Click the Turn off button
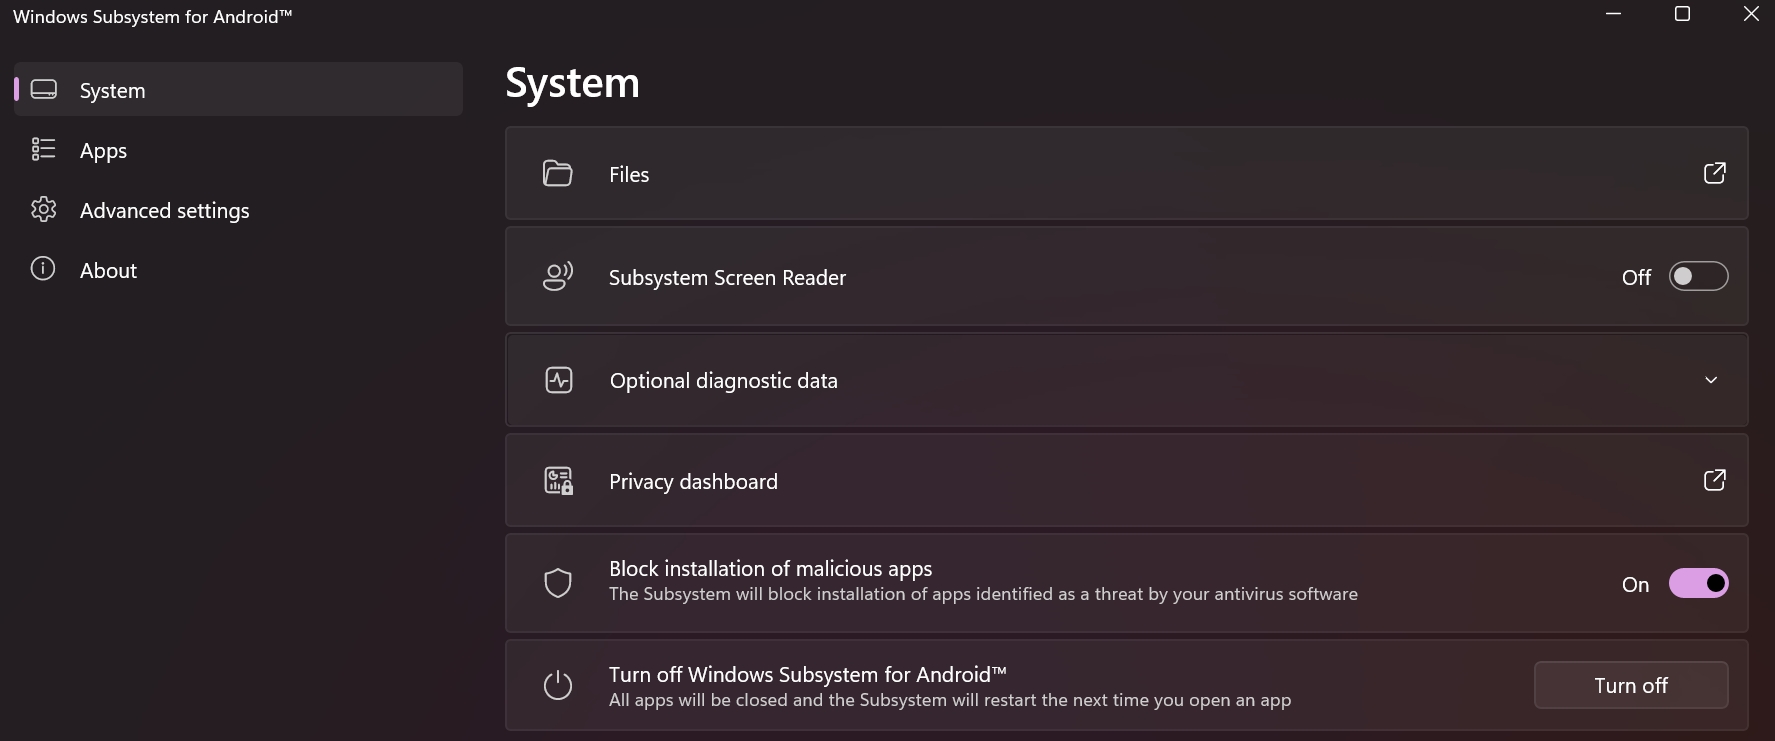Screen dimensions: 1775x741 tap(1631, 685)
